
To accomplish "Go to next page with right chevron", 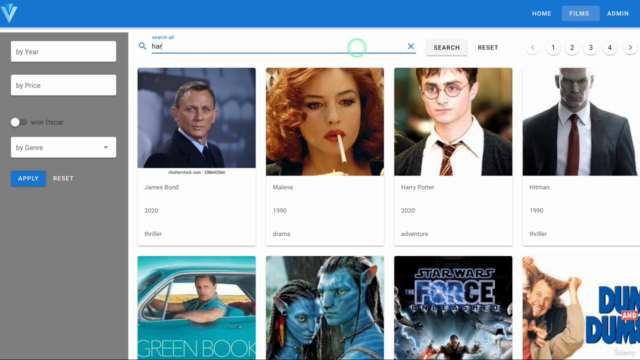I will tap(630, 48).
